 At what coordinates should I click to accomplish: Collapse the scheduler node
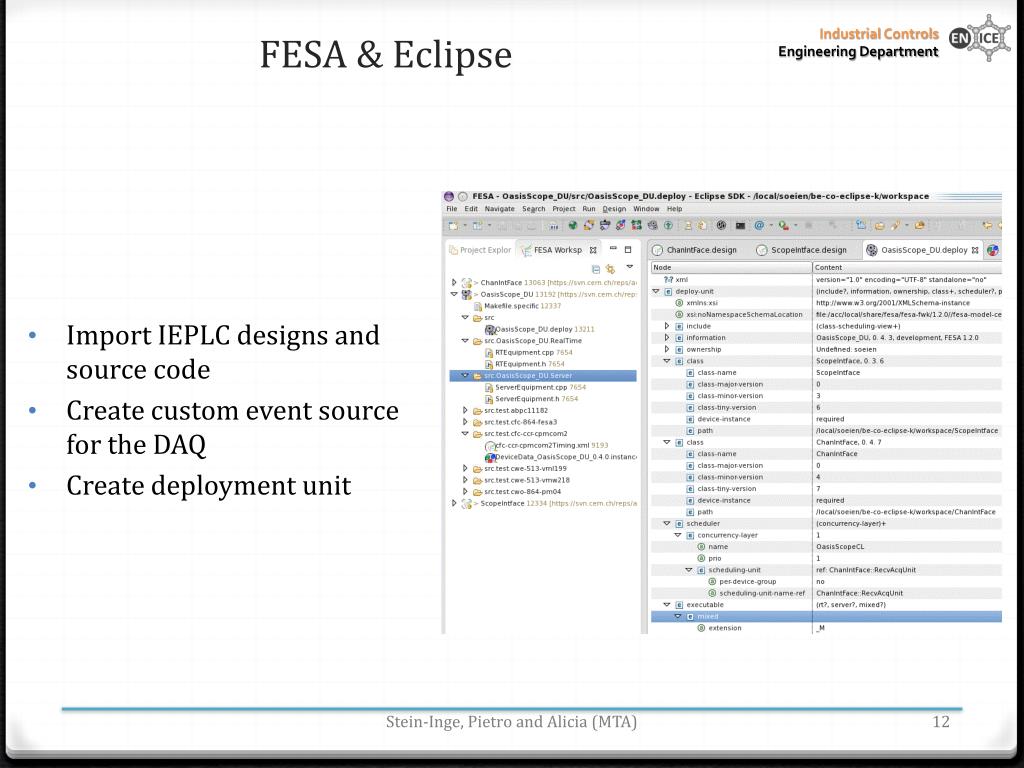[x=667, y=524]
